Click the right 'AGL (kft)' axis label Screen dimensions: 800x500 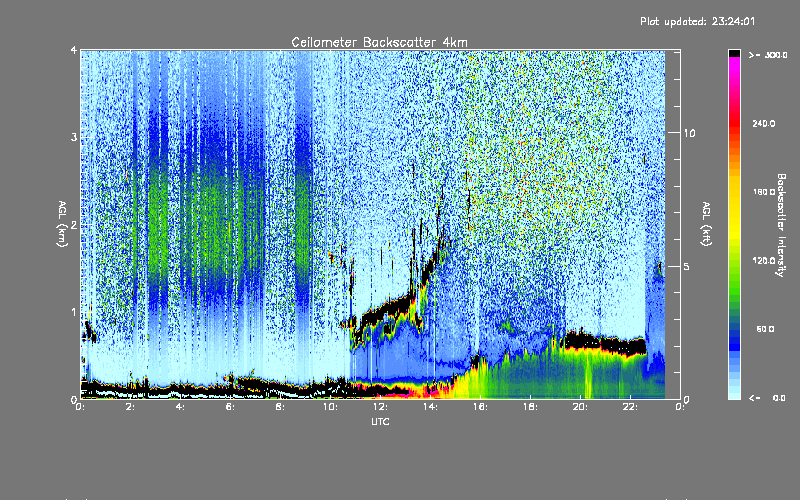tap(706, 224)
